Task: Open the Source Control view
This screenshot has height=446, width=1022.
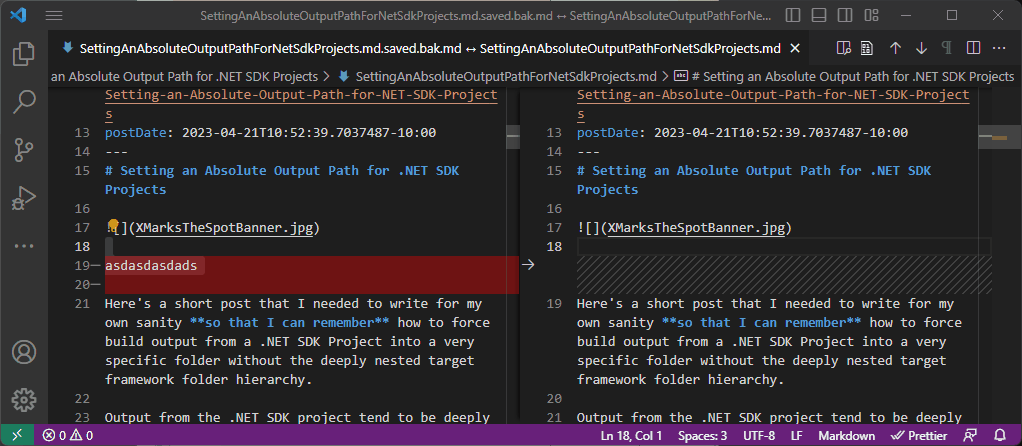Action: click(x=24, y=150)
